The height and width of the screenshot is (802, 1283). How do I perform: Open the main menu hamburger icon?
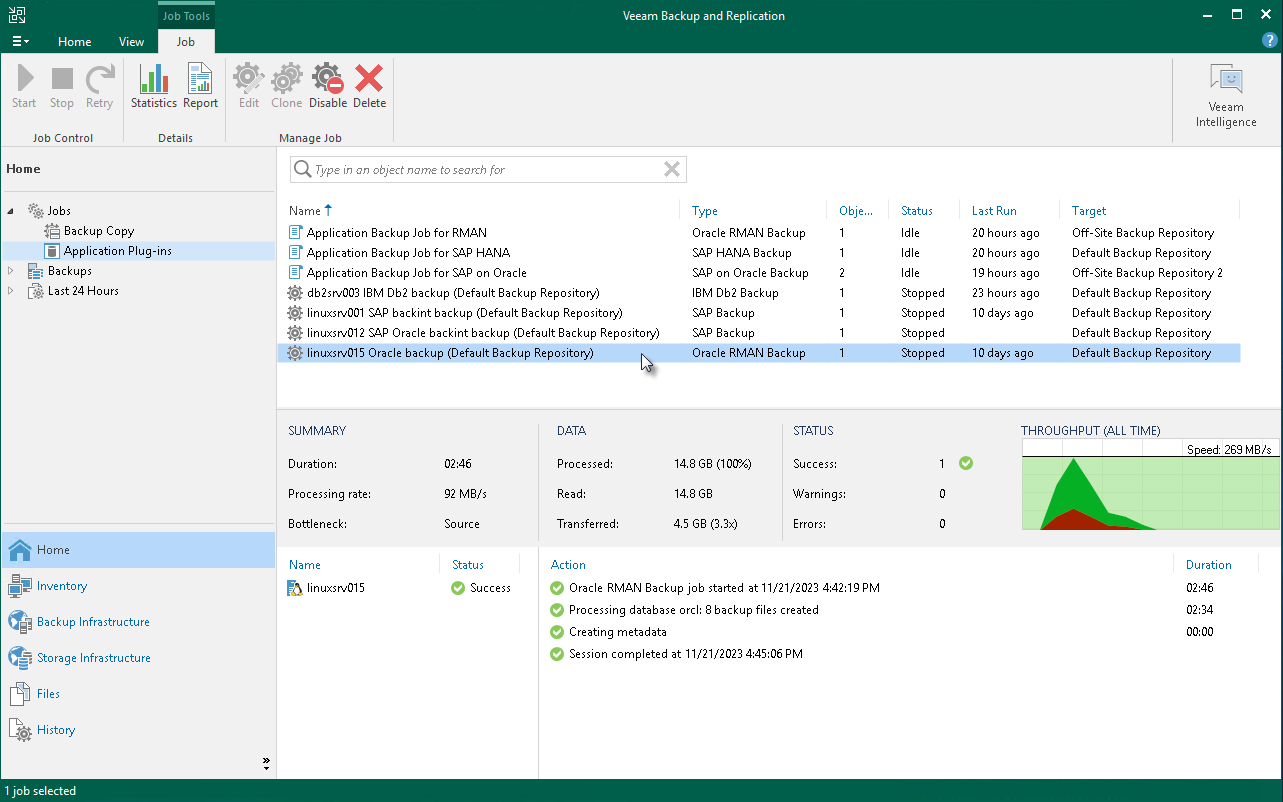click(20, 41)
